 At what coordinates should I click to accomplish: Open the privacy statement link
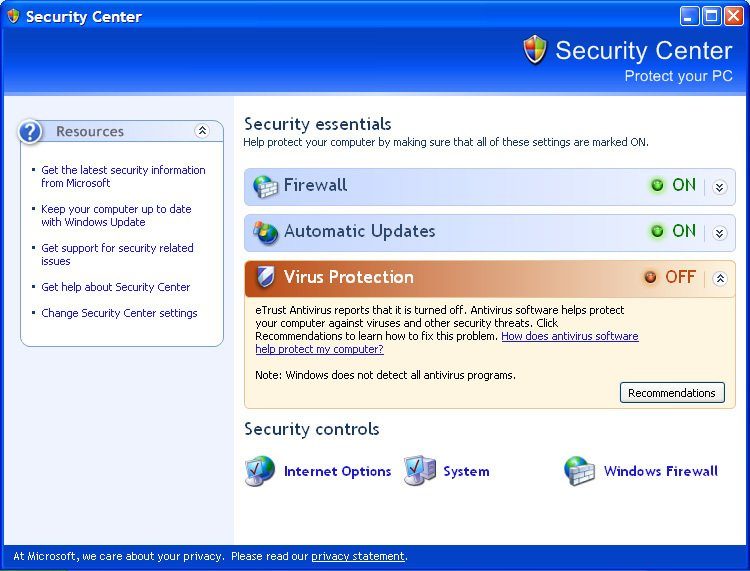[358, 556]
